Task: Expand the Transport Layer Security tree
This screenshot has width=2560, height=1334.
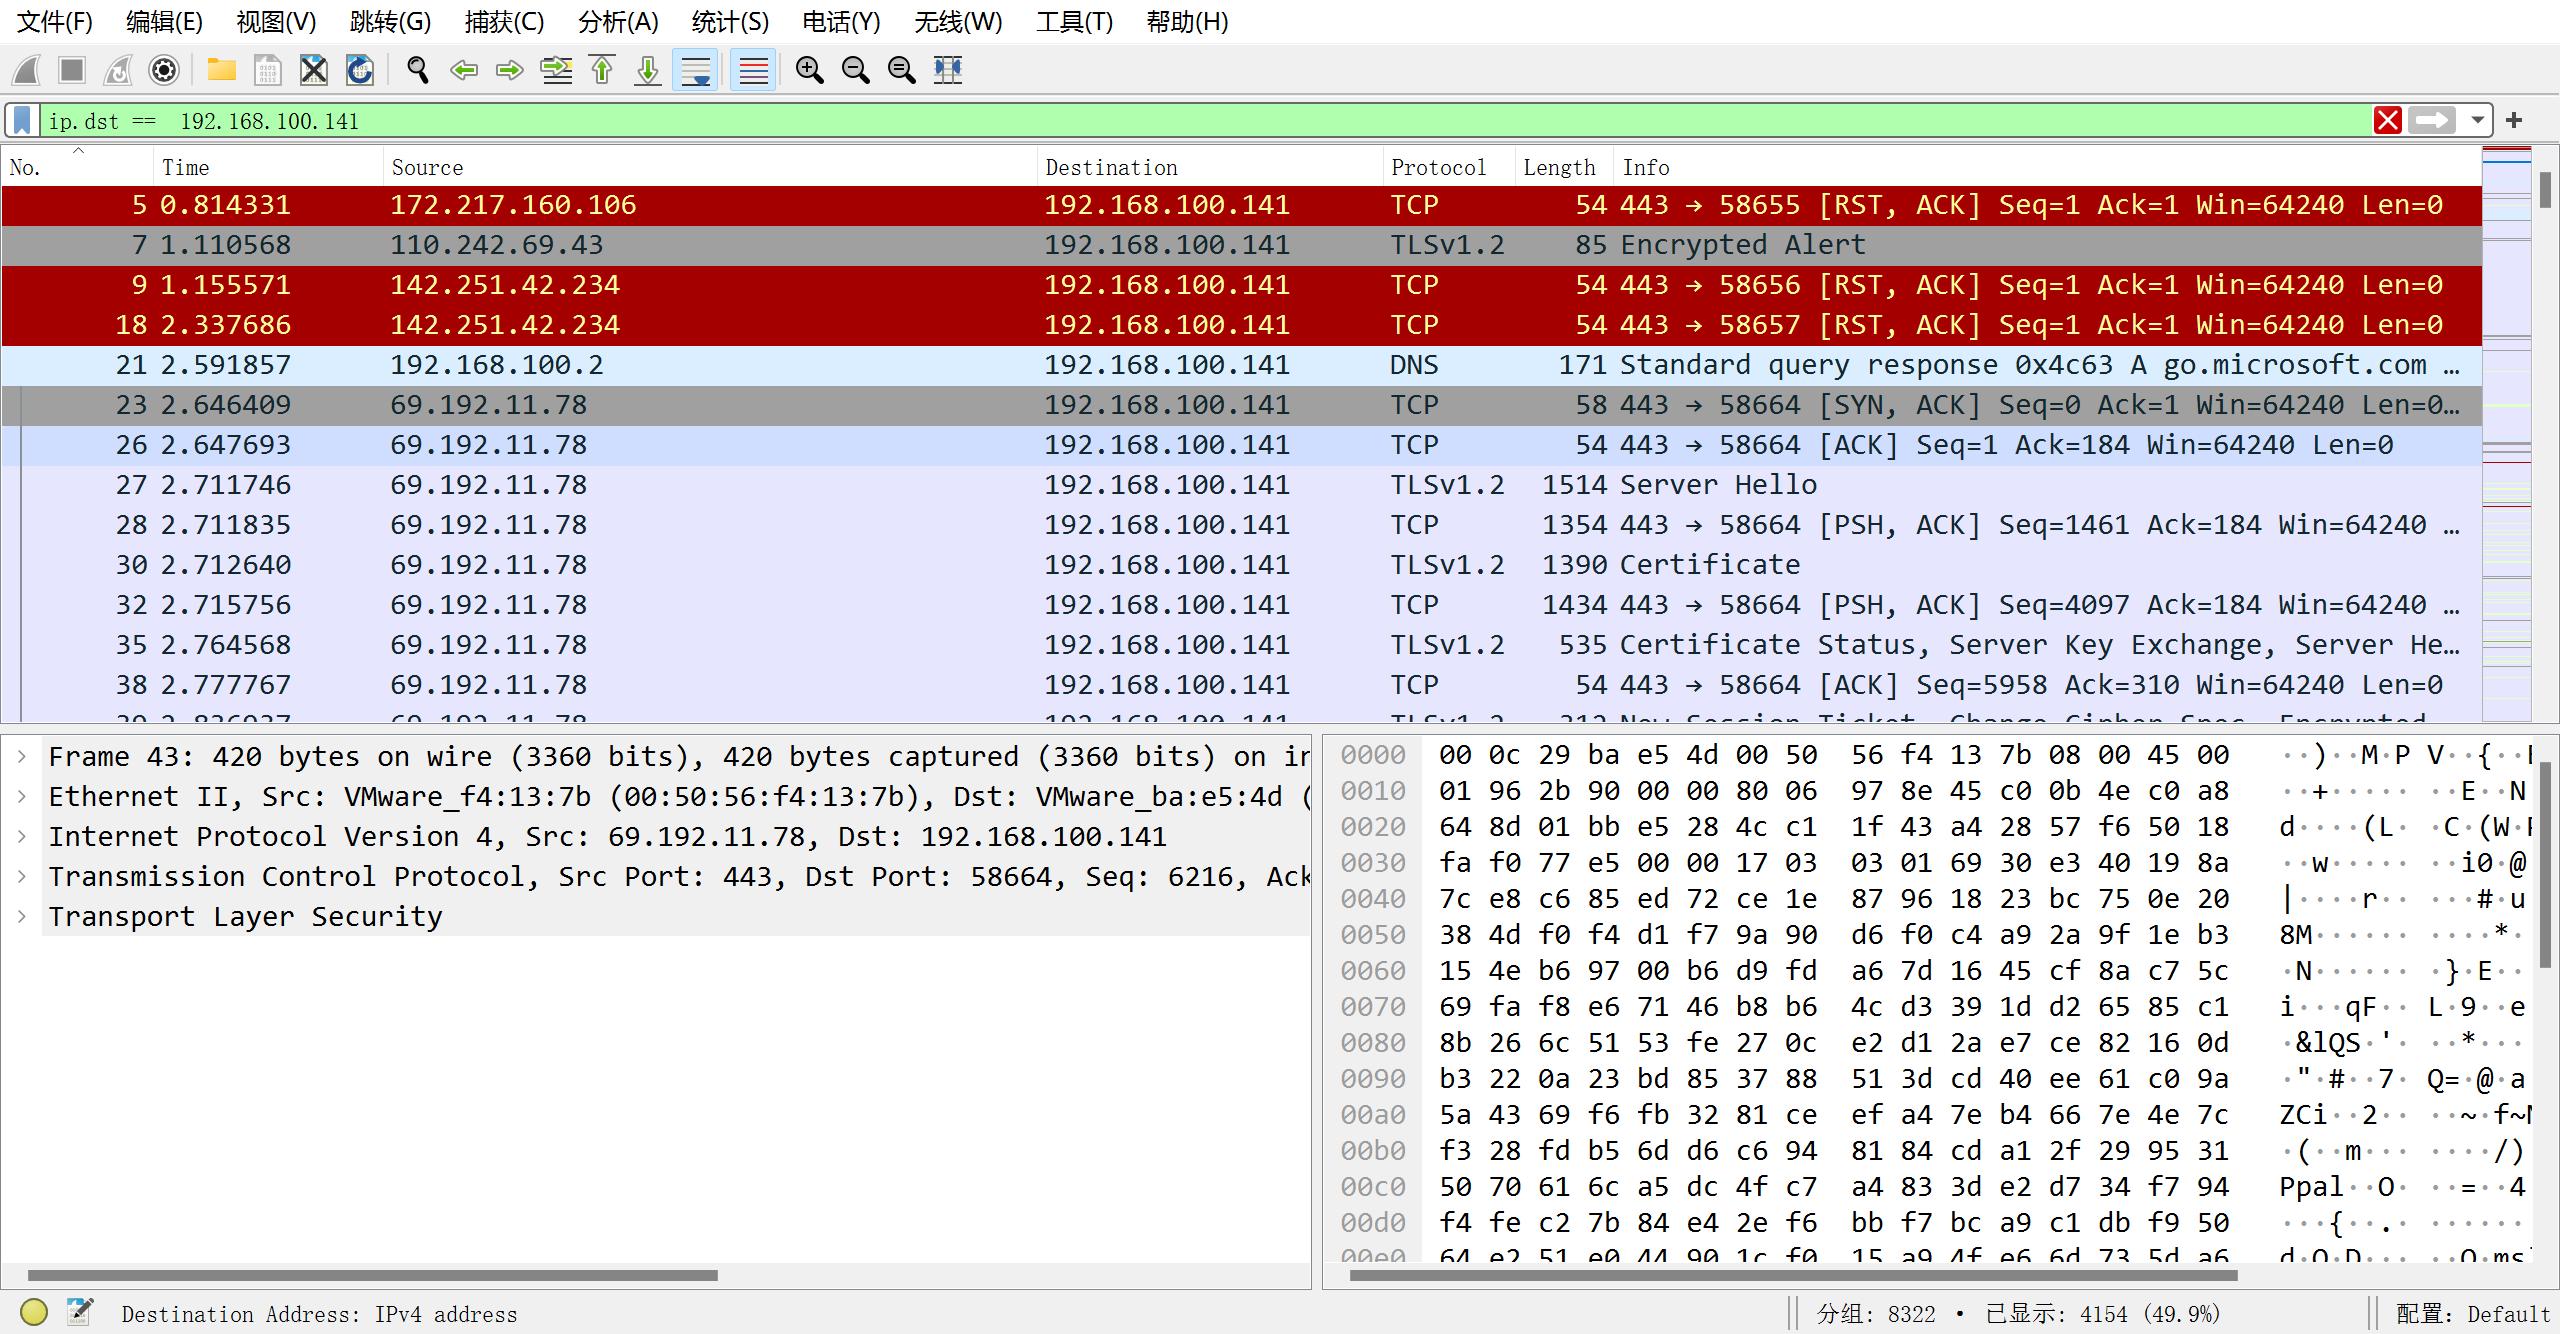Action: tap(22, 916)
